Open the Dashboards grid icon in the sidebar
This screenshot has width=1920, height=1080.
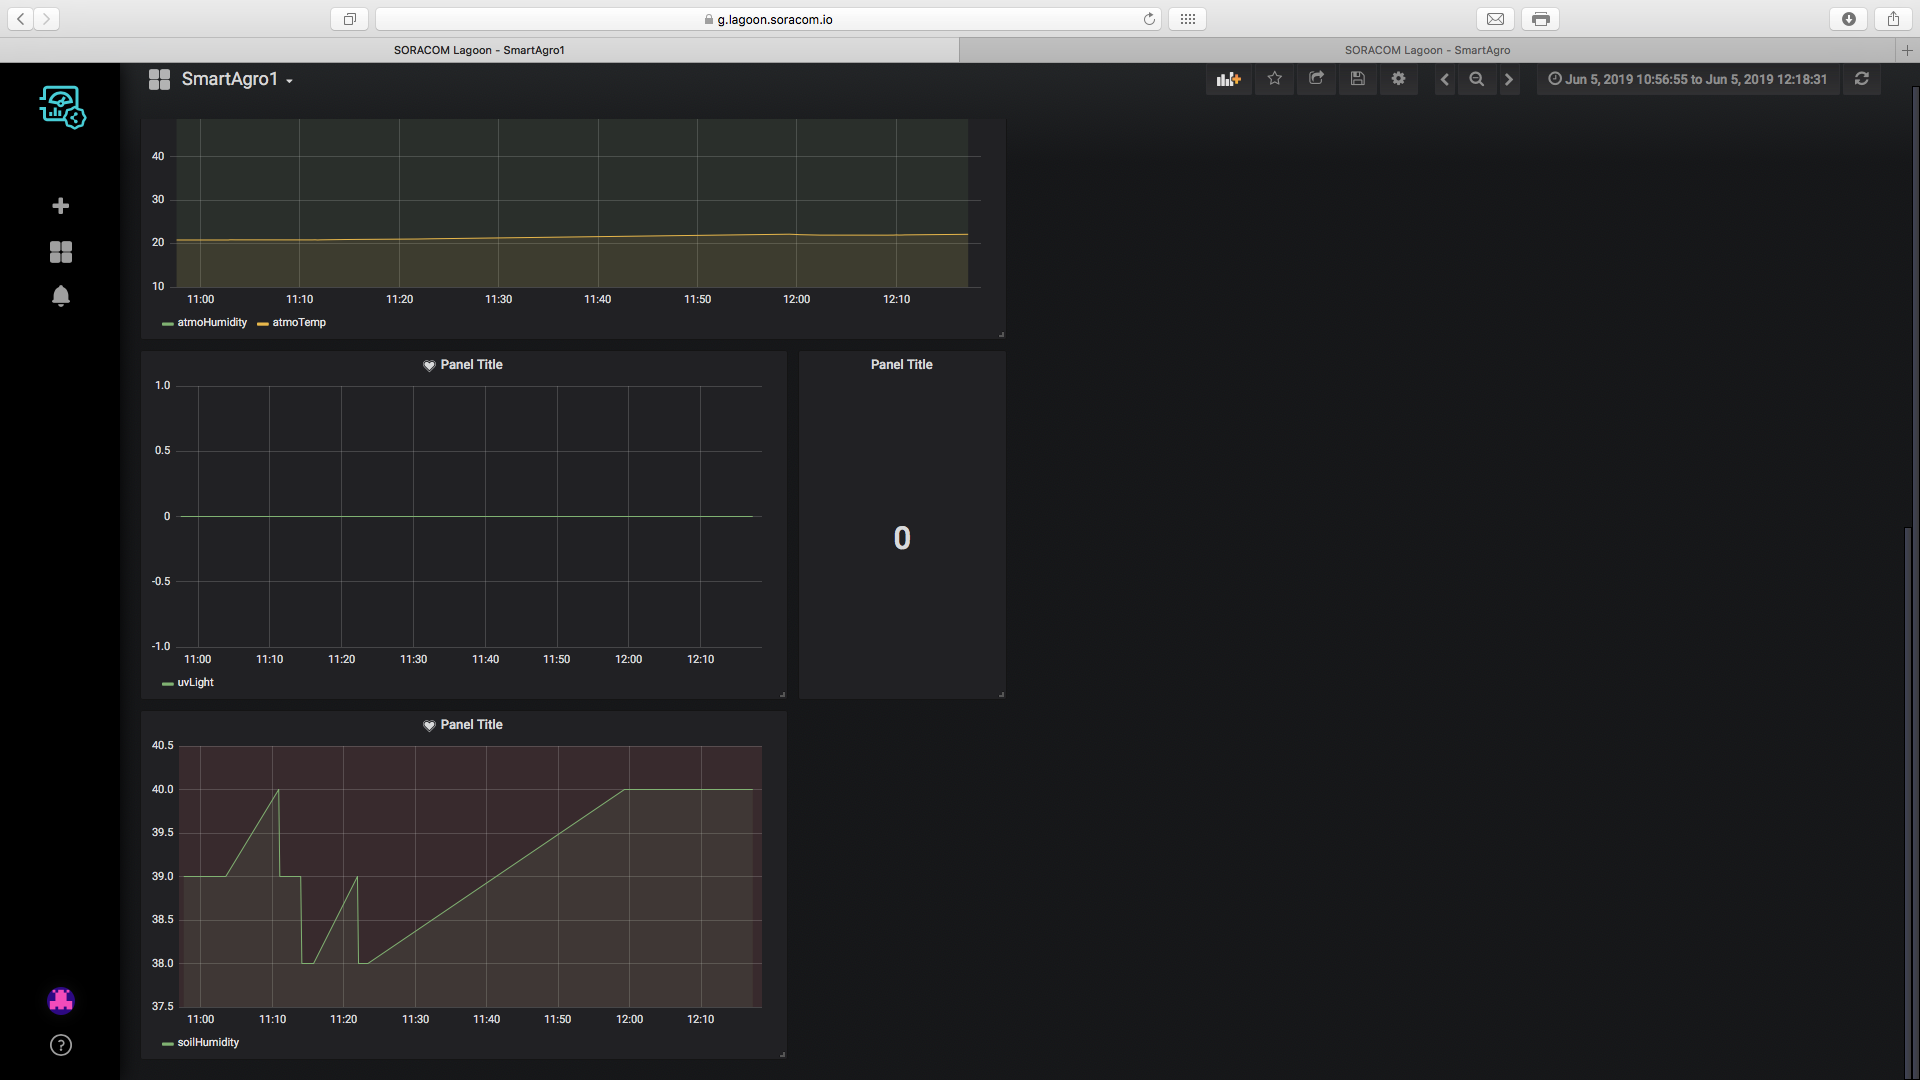61,252
